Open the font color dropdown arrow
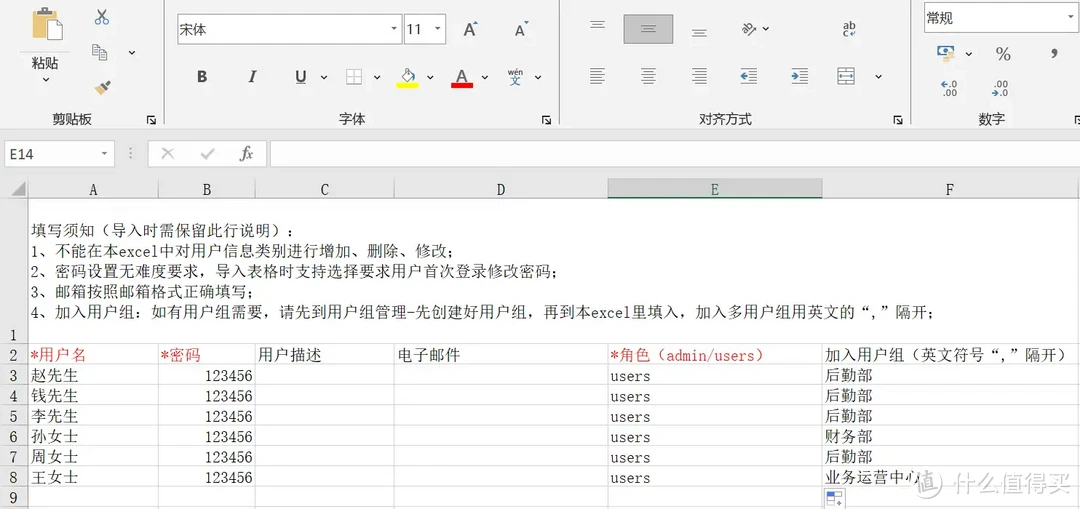 [x=485, y=77]
